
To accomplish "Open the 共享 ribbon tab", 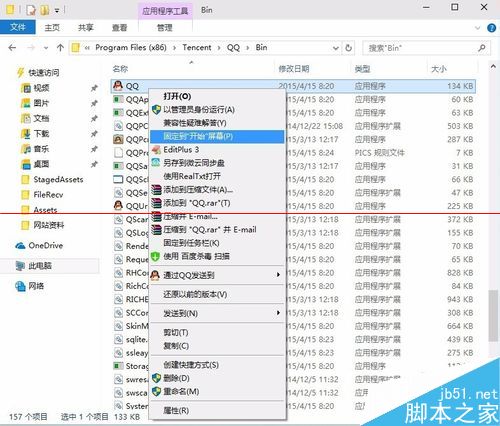I will [x=86, y=28].
